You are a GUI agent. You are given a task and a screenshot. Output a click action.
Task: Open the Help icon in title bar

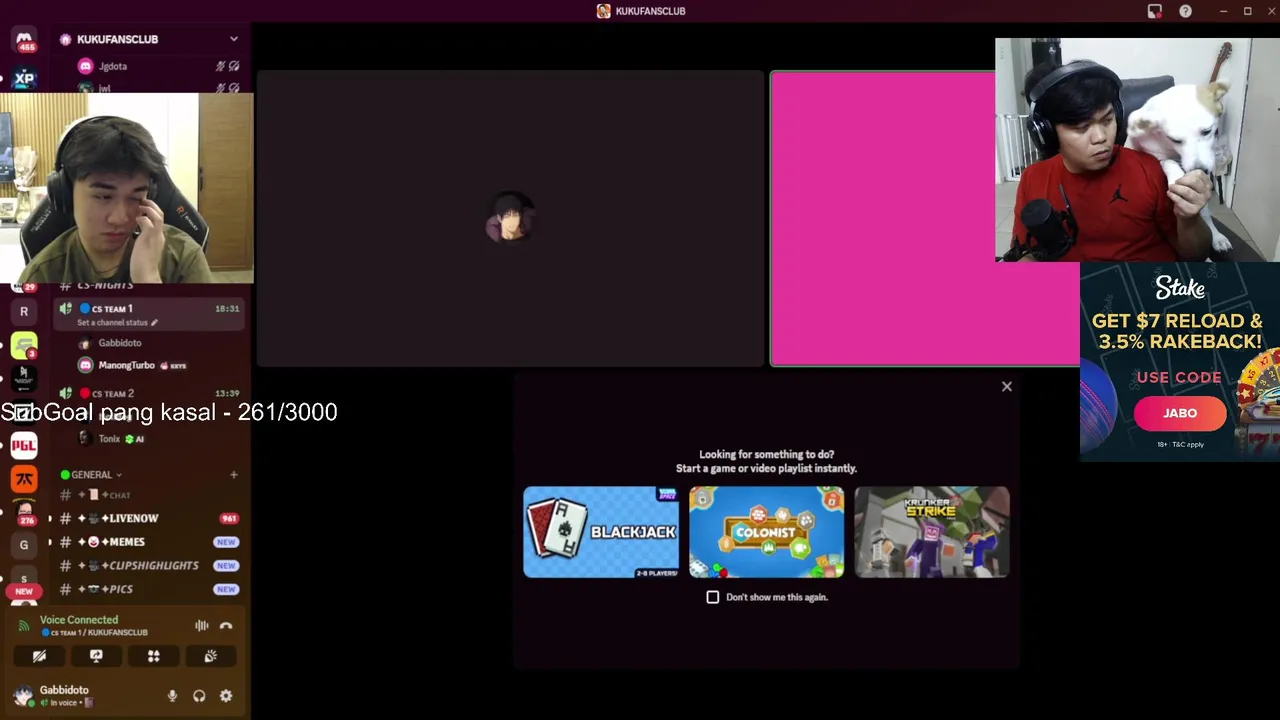coord(1185,11)
